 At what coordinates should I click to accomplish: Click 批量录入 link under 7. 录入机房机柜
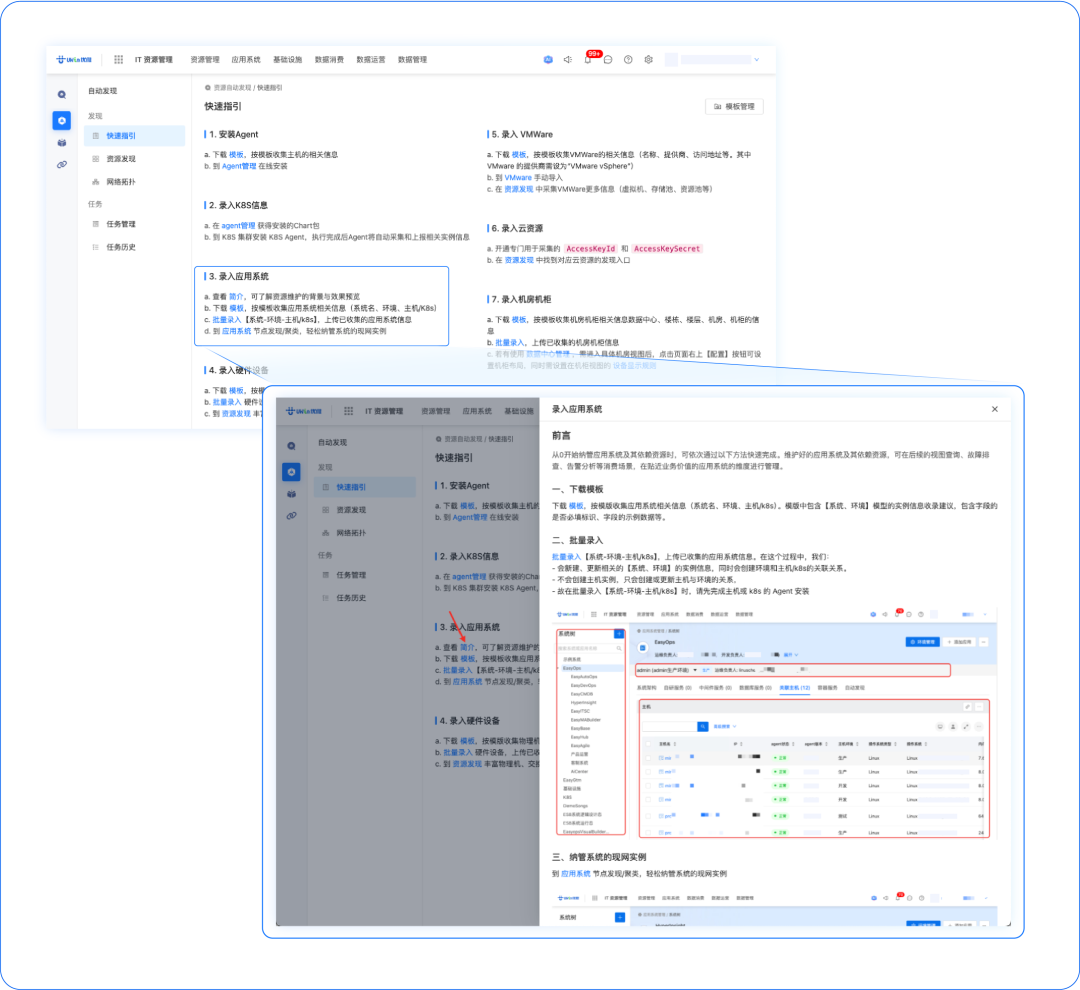coord(510,342)
